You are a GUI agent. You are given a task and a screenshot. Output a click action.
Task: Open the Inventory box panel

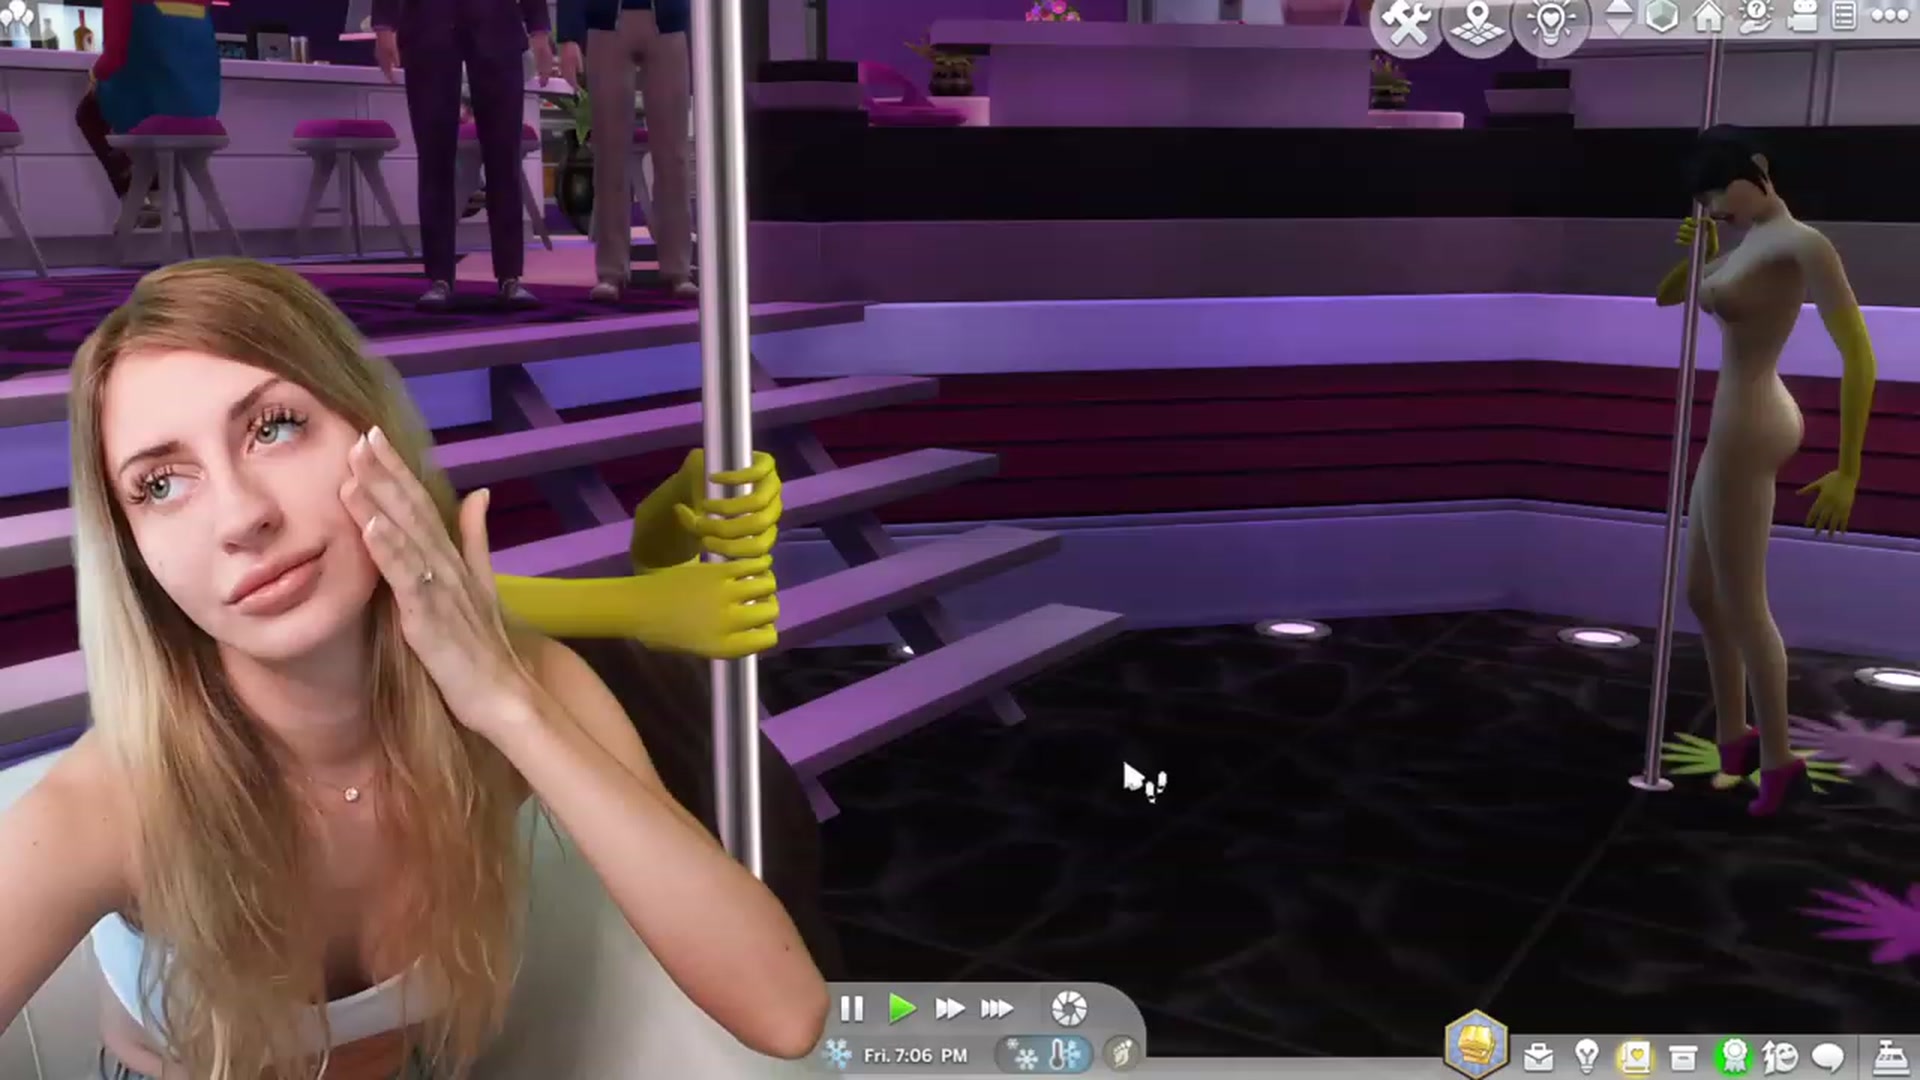1684,1056
